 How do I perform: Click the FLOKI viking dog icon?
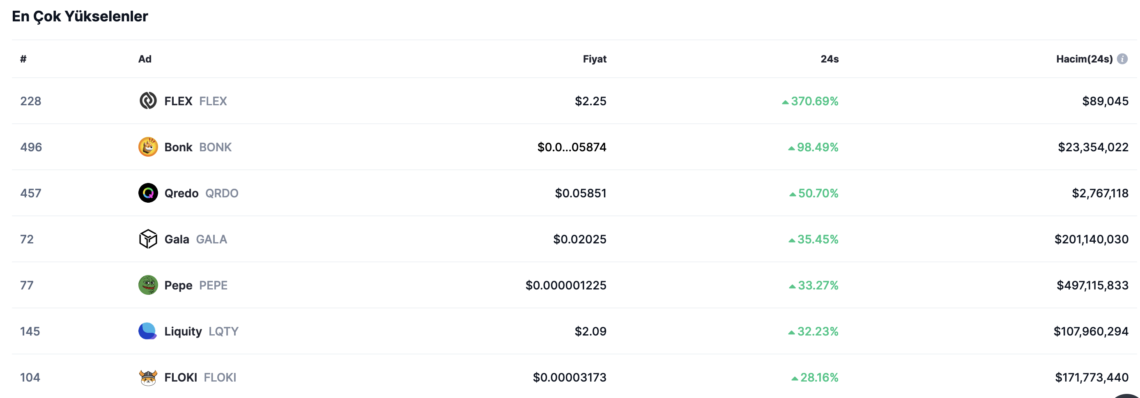click(x=148, y=378)
